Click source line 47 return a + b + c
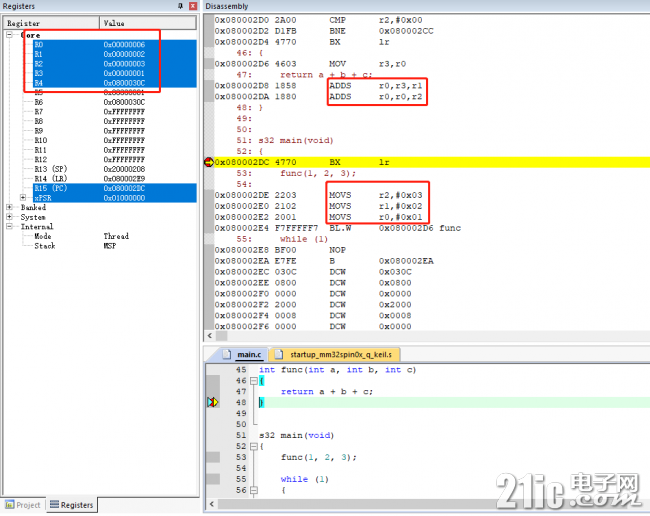 coord(327,391)
